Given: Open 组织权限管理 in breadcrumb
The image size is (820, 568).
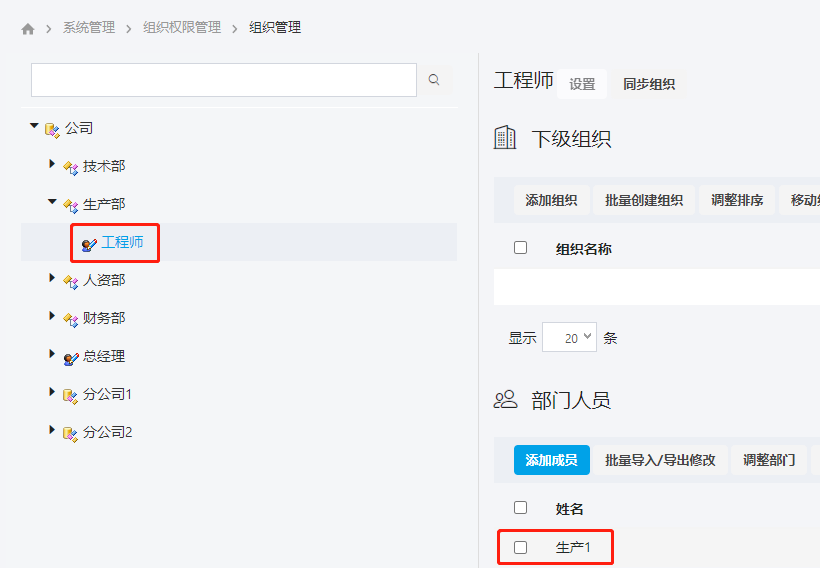Looking at the screenshot, I should pyautogui.click(x=182, y=28).
